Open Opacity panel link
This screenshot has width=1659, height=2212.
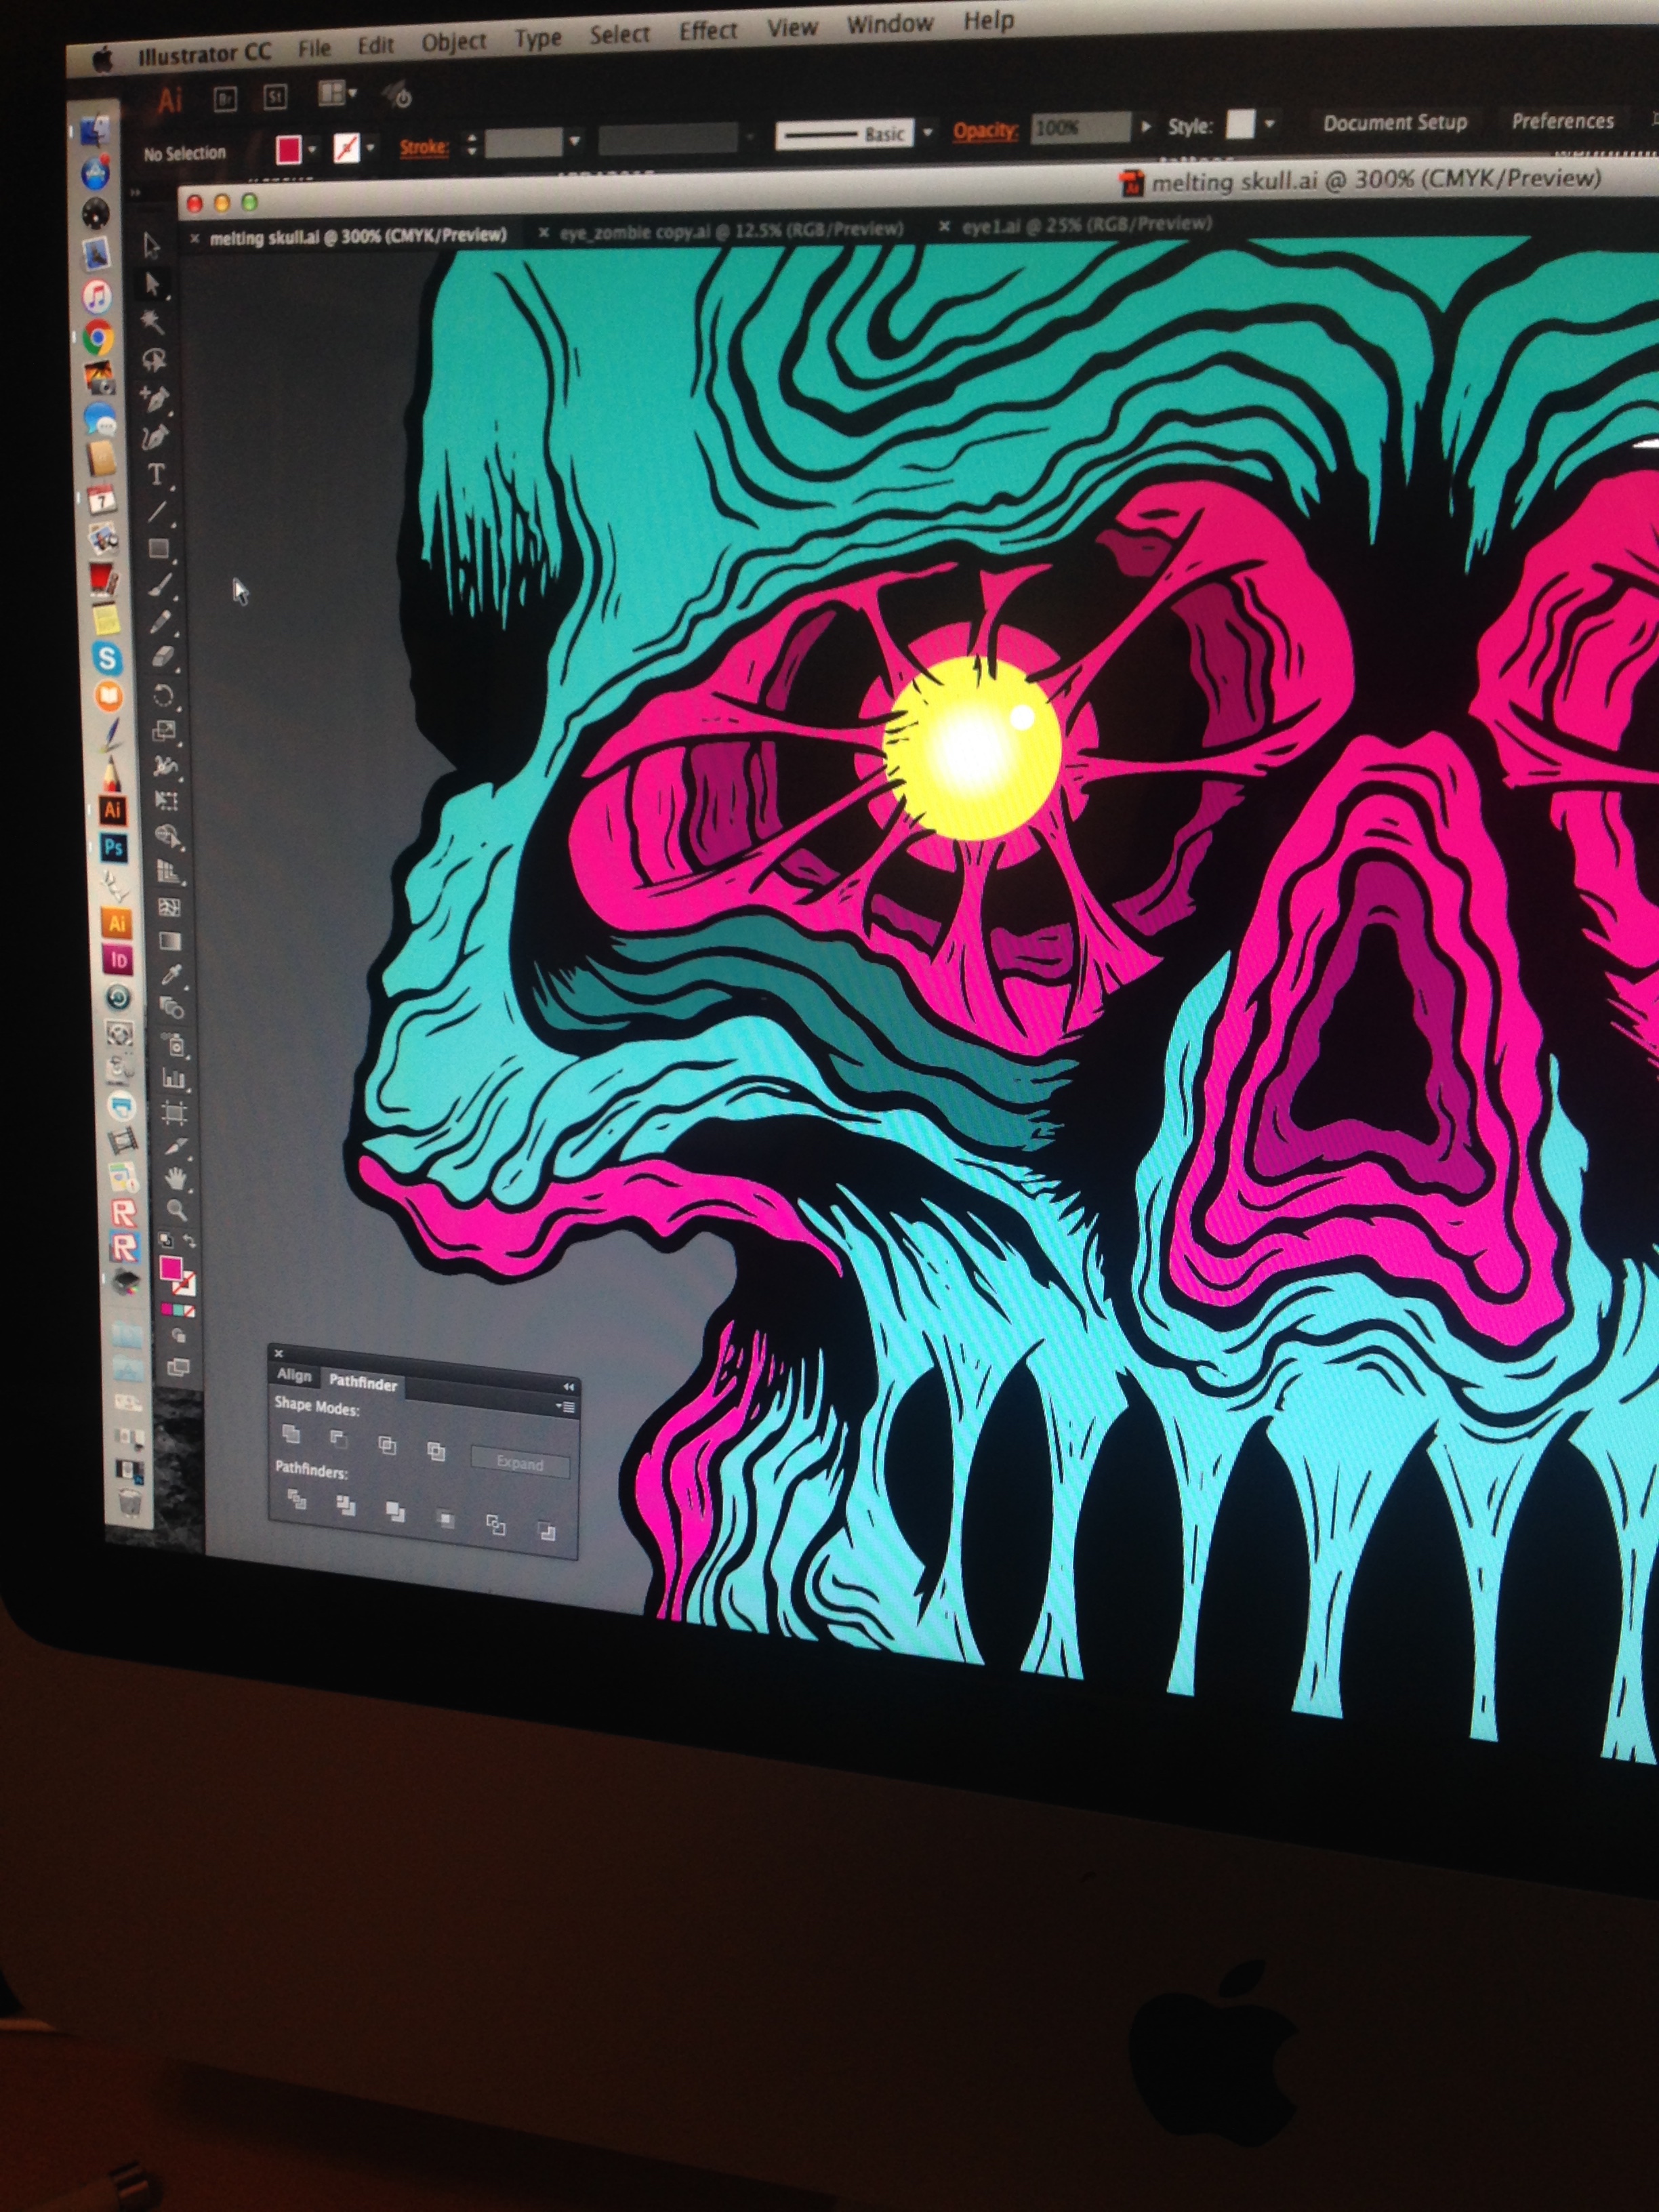985,130
